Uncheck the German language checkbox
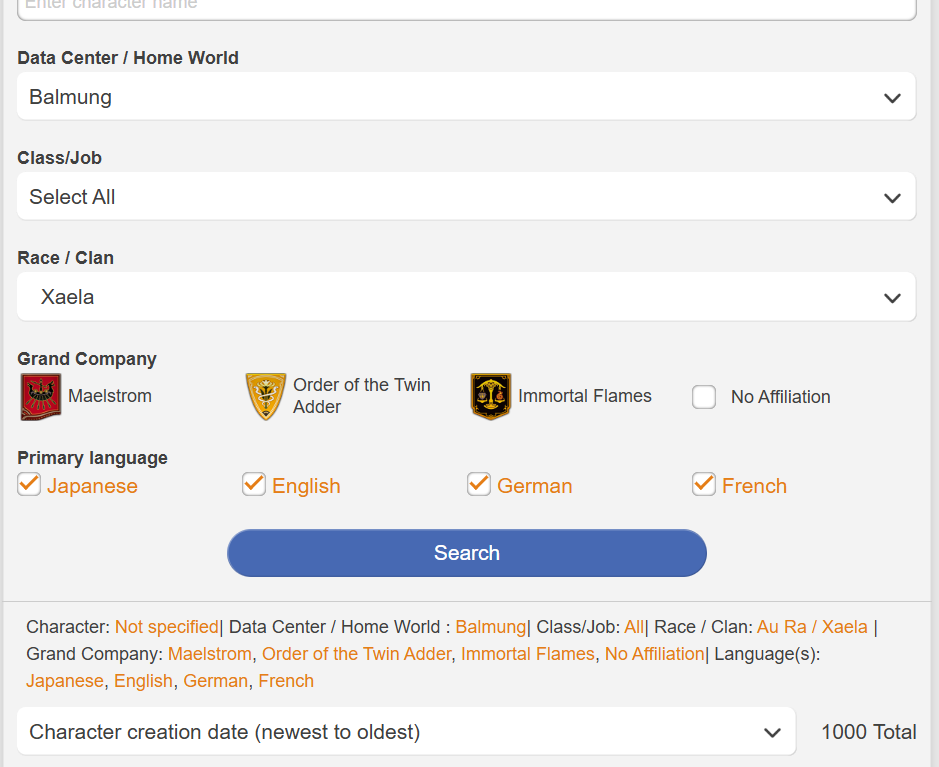This screenshot has height=767, width=939. point(478,484)
